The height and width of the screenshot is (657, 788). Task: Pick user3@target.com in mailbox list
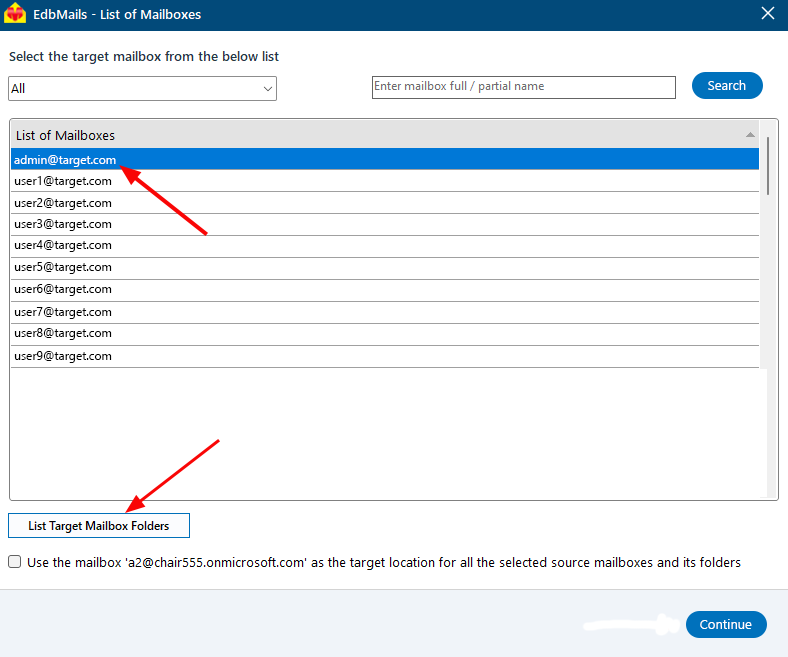pos(63,224)
